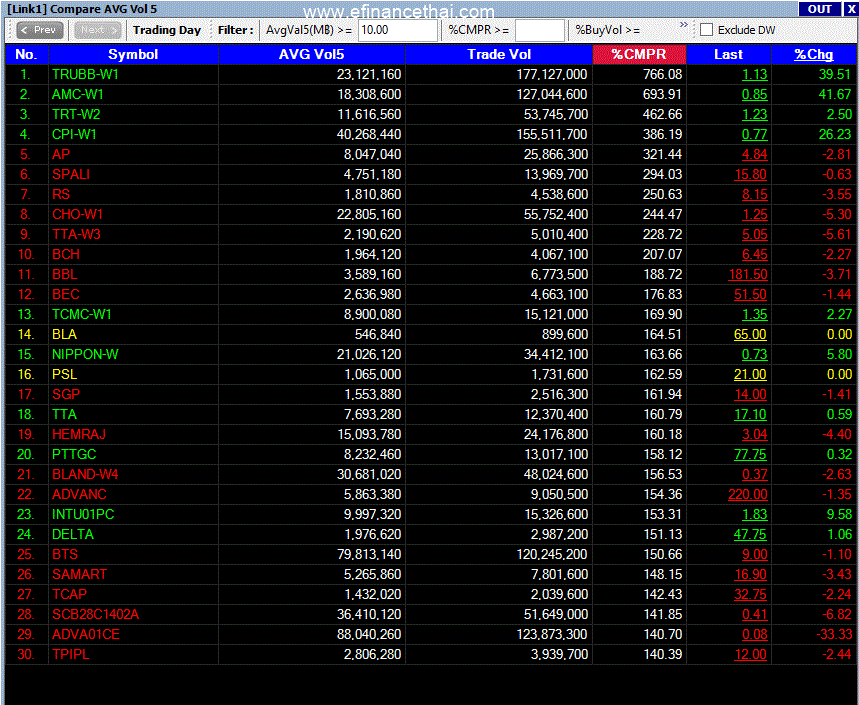Click average volume 40,268,440
The height and width of the screenshot is (705, 859).
pos(369,134)
